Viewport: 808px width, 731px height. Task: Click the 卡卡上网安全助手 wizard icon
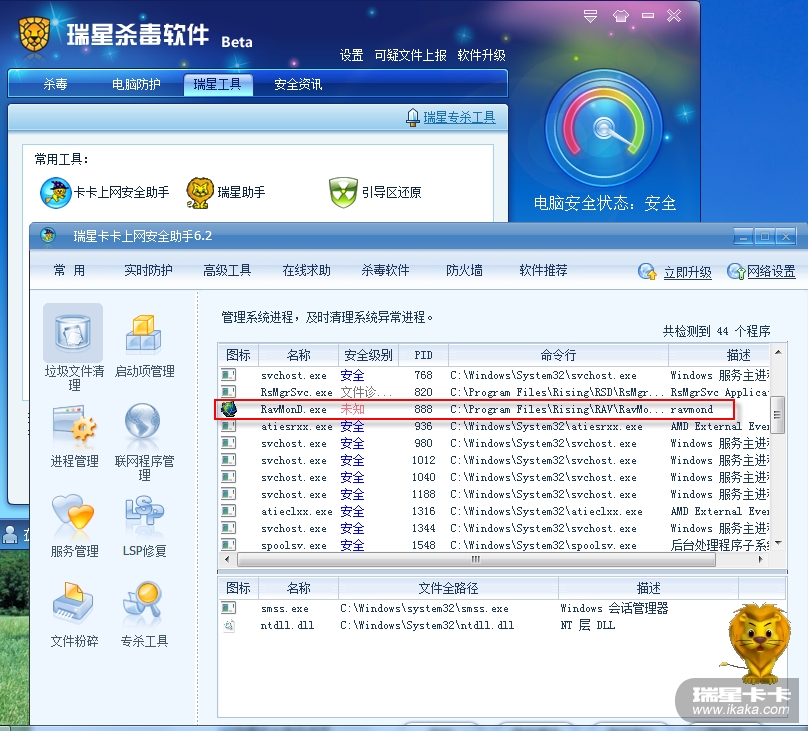55,193
